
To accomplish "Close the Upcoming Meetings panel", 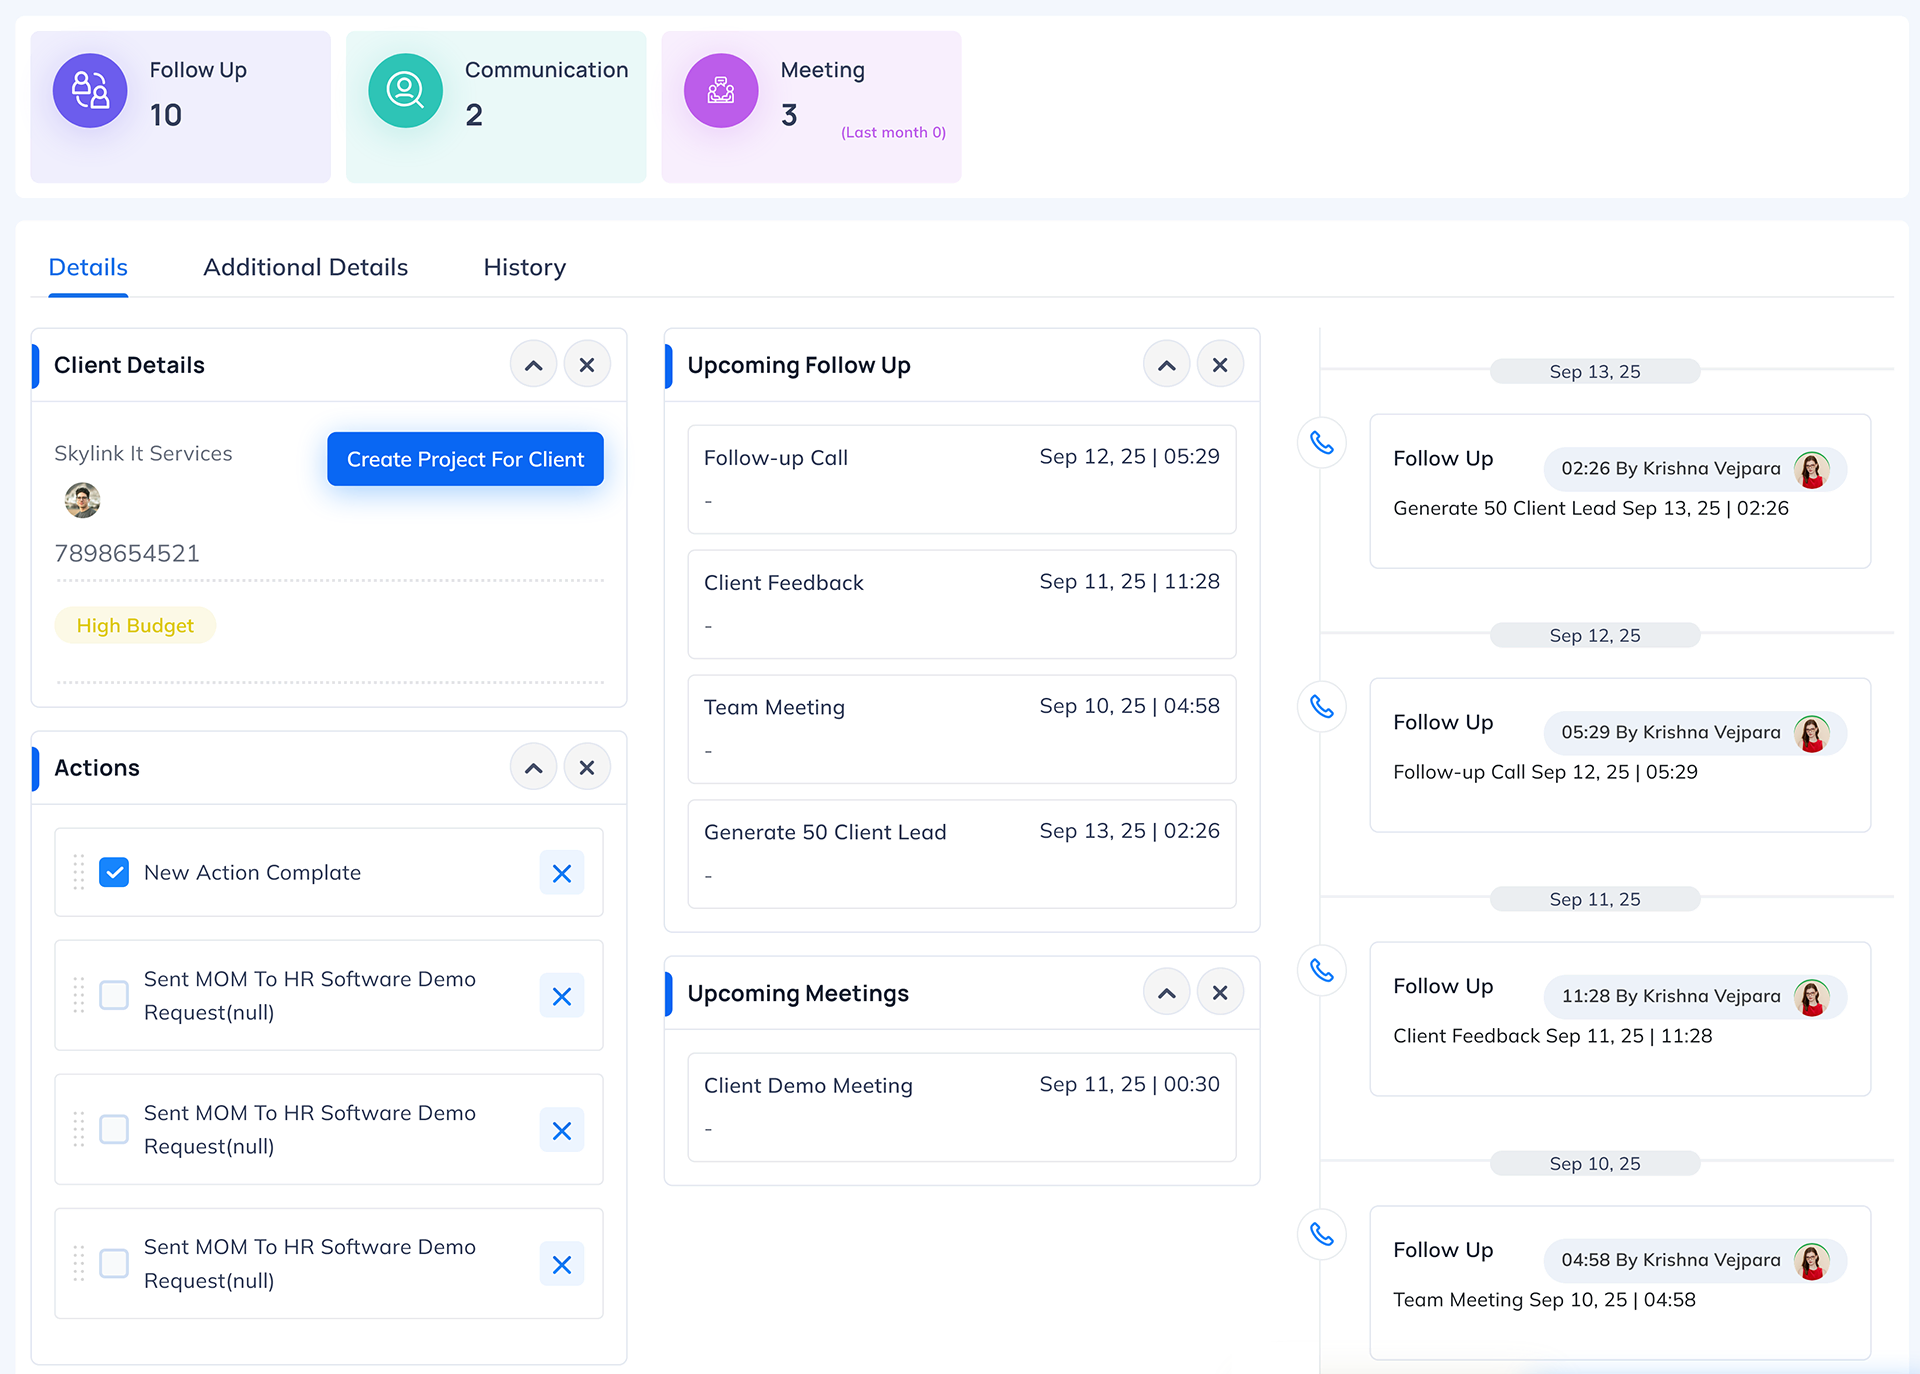I will point(1219,993).
